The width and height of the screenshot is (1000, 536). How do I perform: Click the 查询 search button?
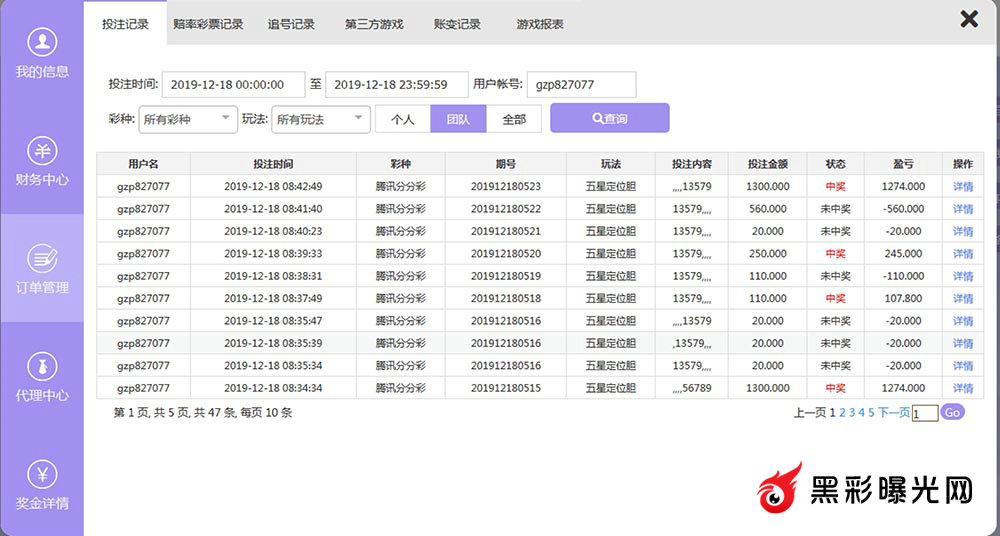tap(609, 119)
